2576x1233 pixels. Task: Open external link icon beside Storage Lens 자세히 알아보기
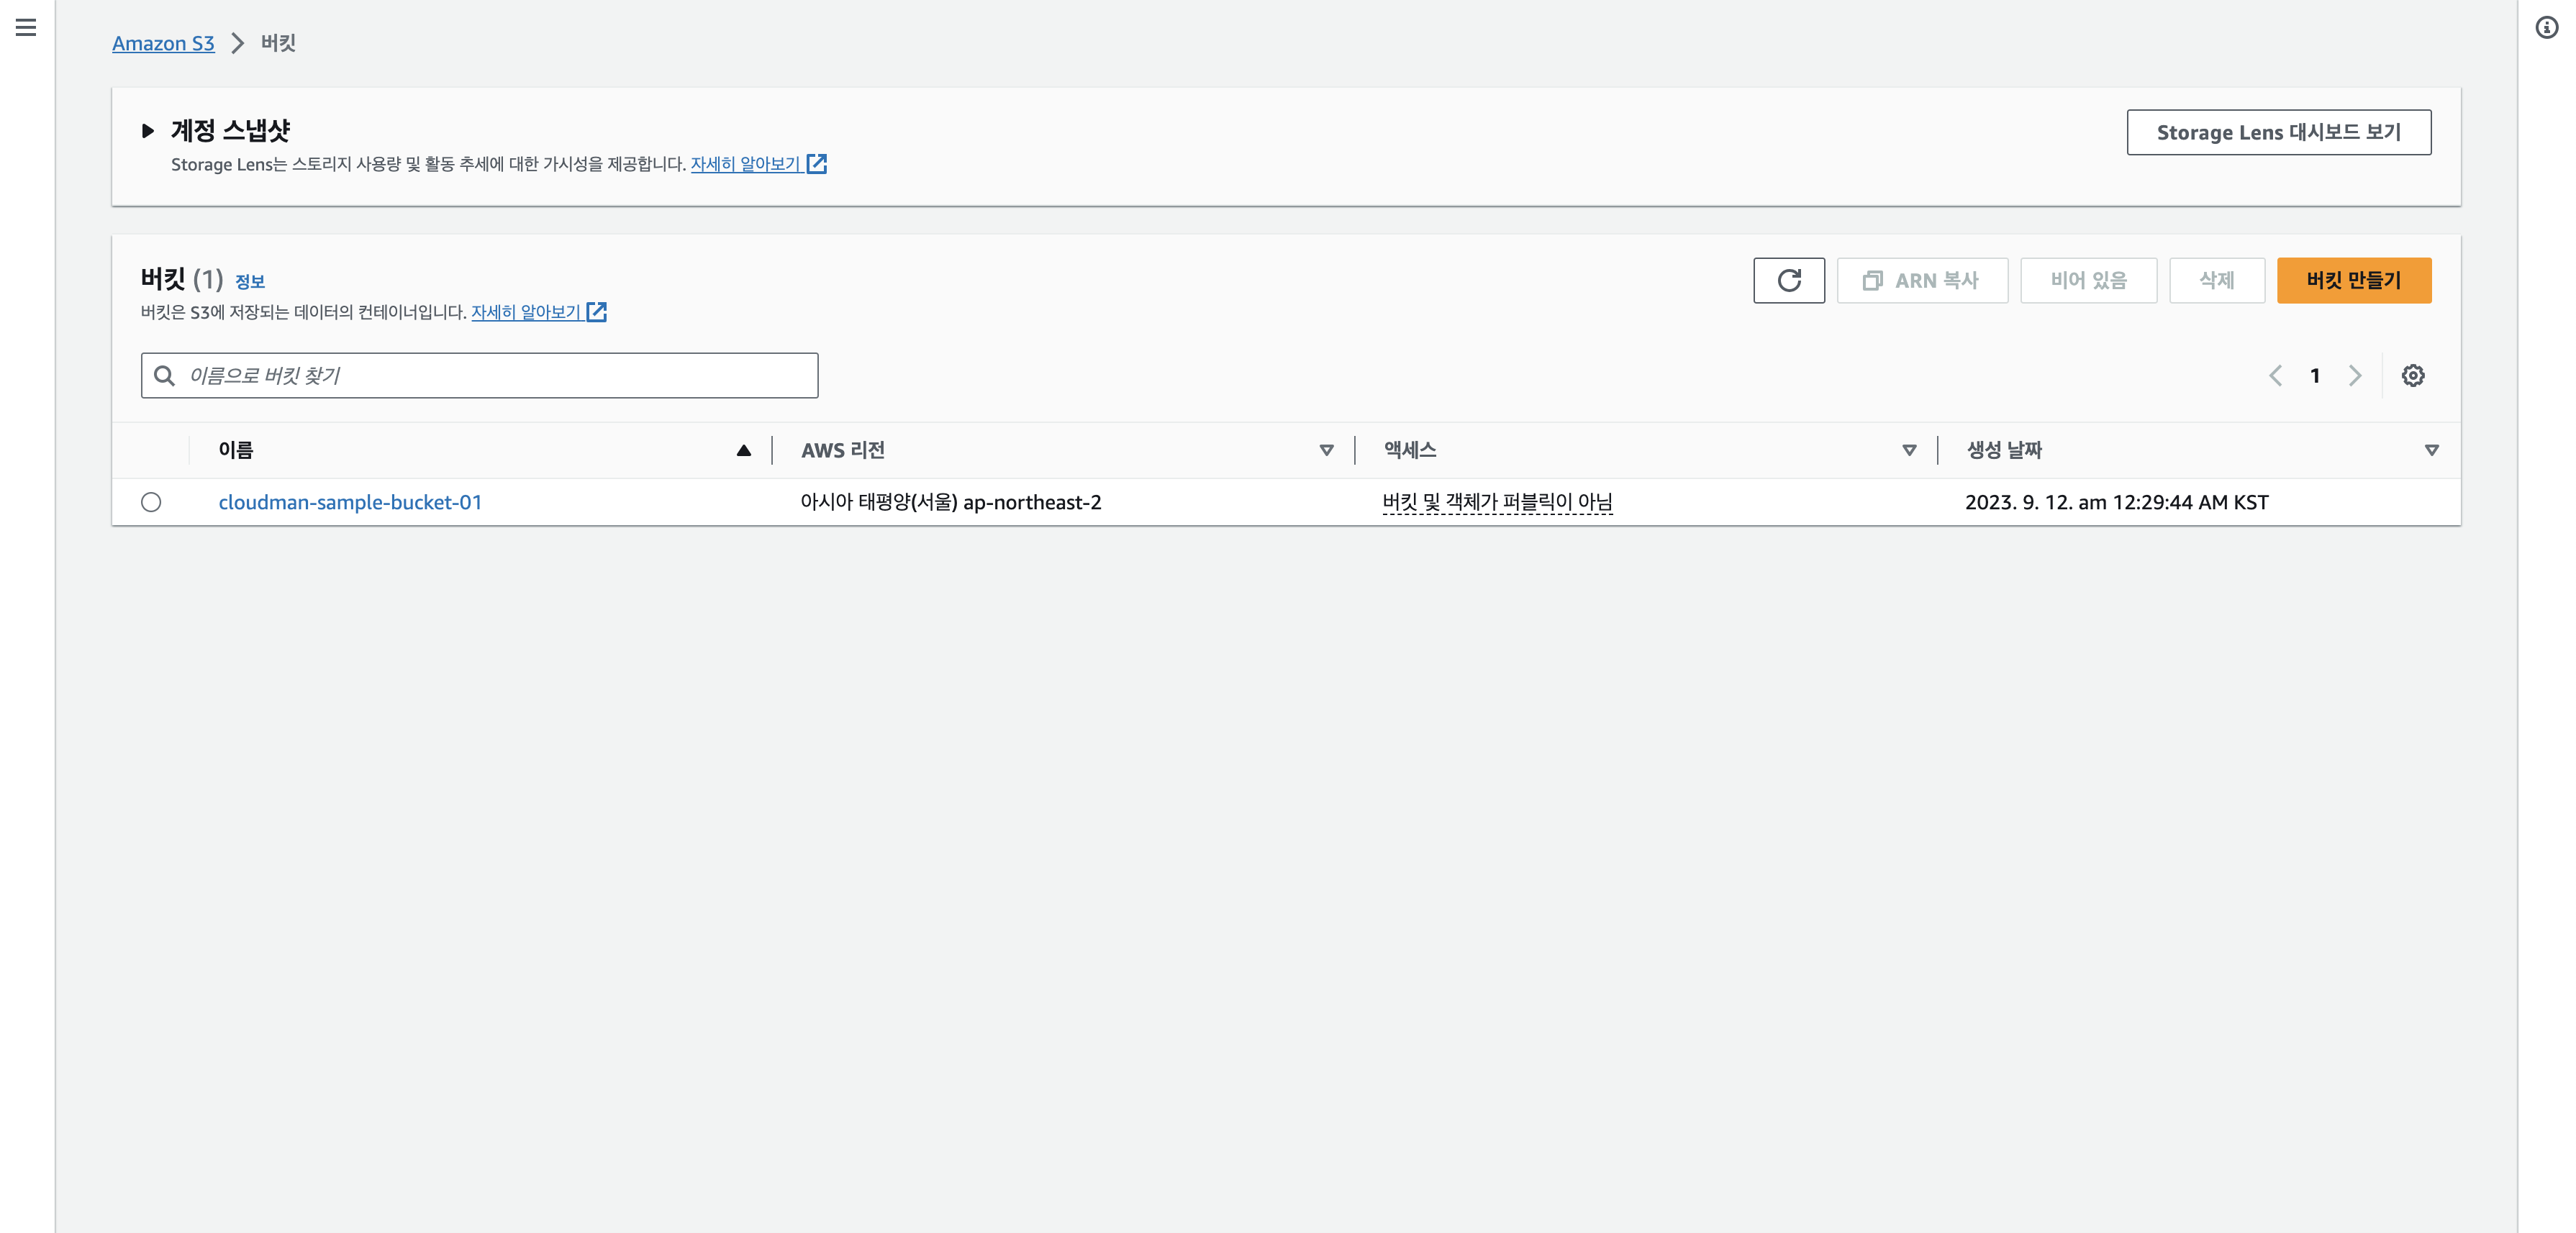click(817, 163)
